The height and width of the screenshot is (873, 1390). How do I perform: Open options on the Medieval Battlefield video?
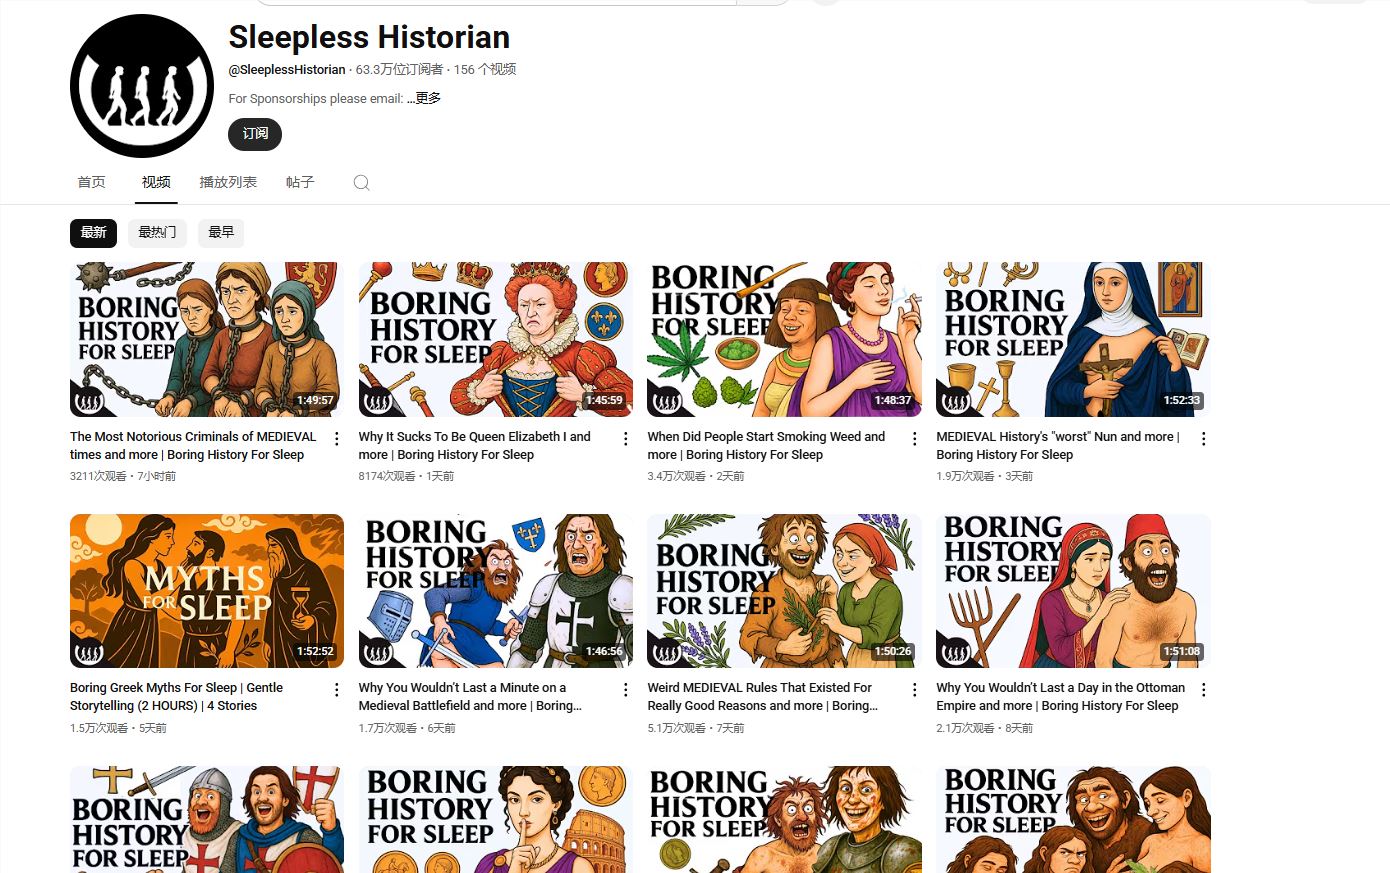coord(625,690)
